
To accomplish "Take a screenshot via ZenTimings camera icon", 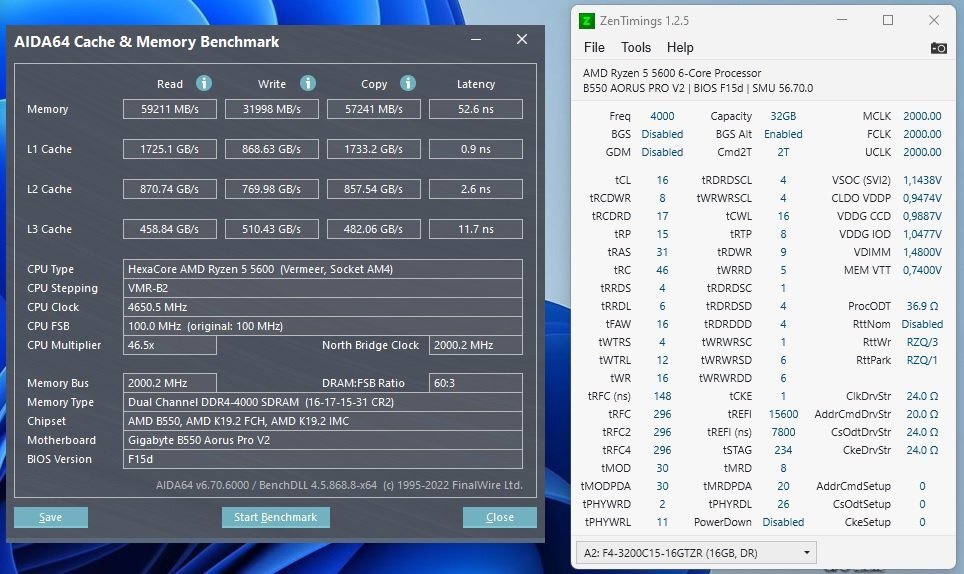I will [938, 48].
